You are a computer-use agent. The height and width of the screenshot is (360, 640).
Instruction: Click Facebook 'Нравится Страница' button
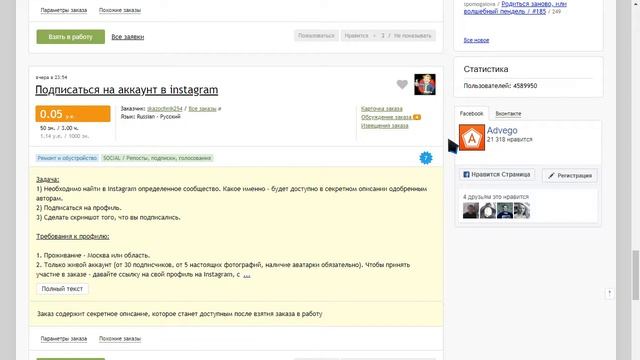(x=497, y=175)
